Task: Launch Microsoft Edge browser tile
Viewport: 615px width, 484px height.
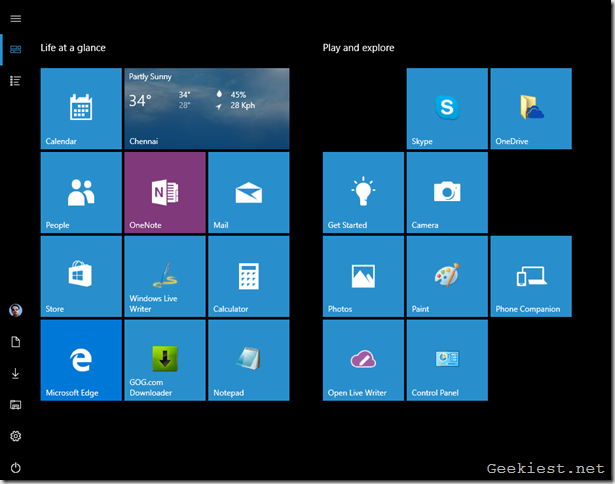Action: 81,360
